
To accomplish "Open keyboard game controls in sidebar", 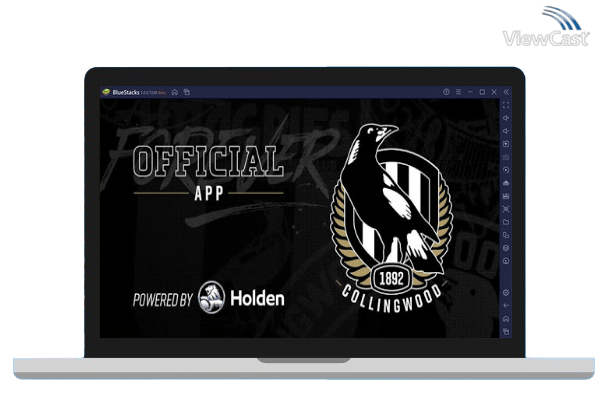I will (x=506, y=157).
